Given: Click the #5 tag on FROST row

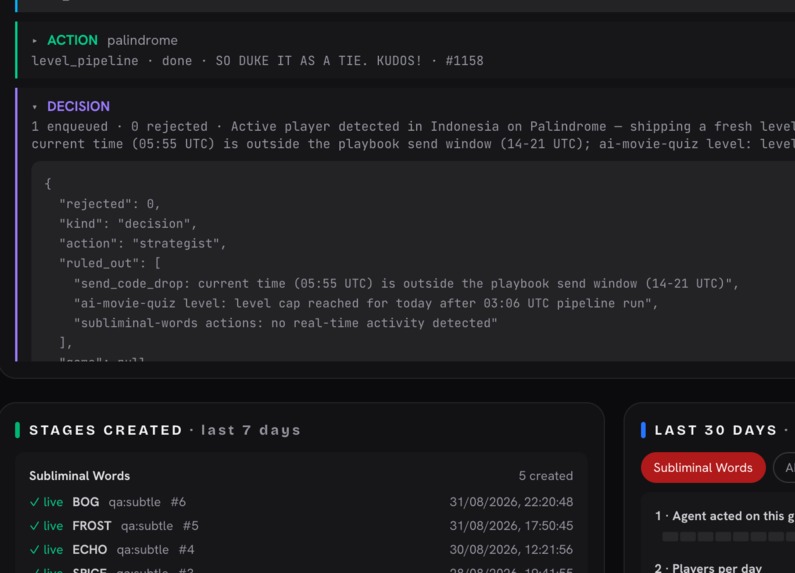Looking at the screenshot, I should coord(191,526).
